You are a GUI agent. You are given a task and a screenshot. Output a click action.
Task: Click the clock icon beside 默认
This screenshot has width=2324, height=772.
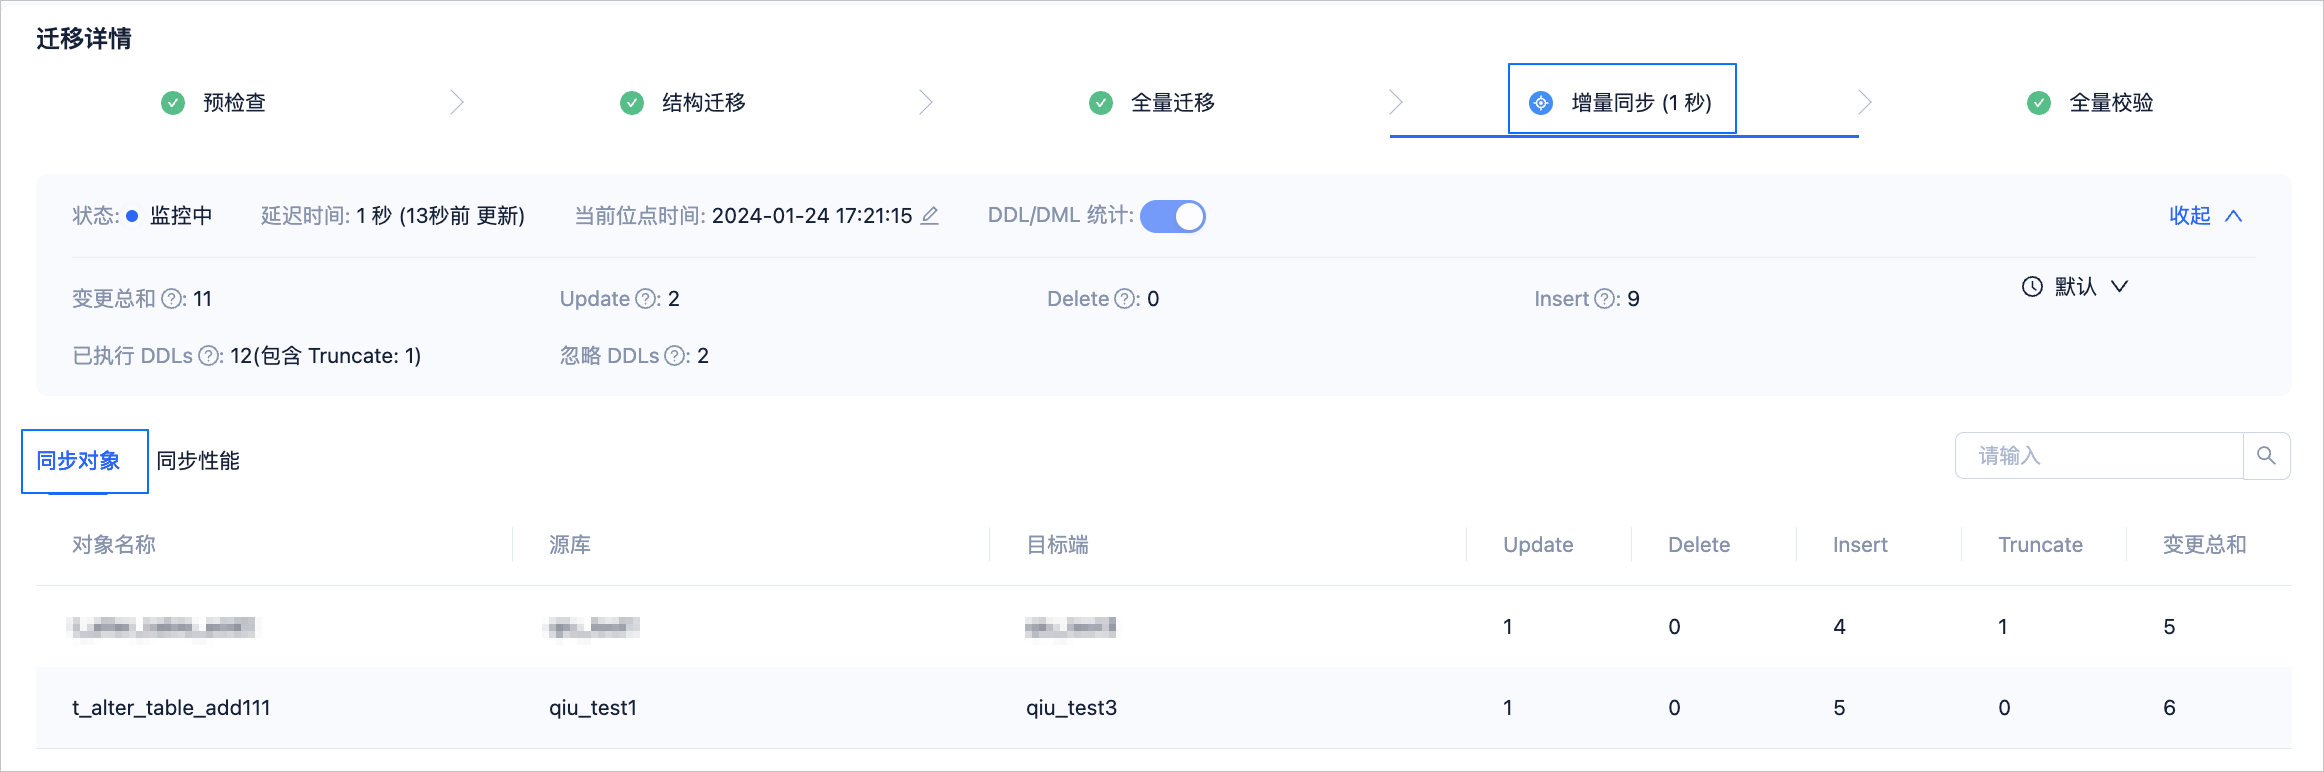pos(2032,287)
